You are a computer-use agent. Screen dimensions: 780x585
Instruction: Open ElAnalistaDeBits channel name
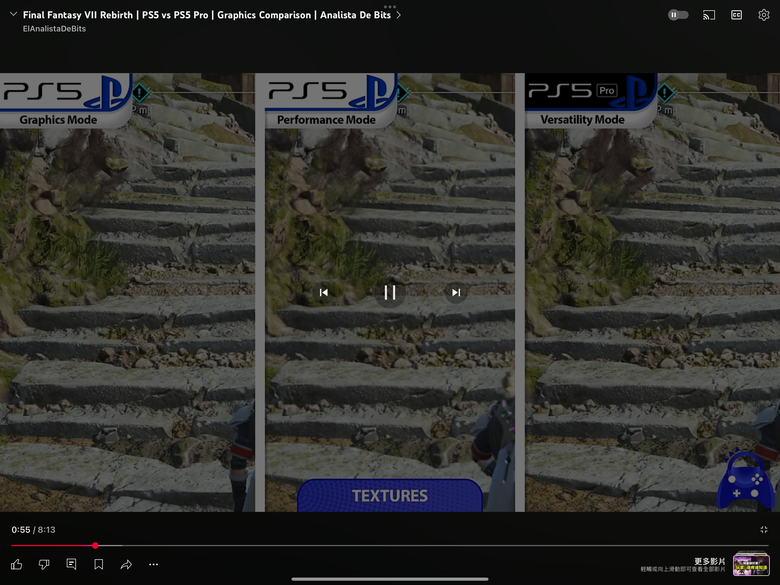click(x=54, y=29)
